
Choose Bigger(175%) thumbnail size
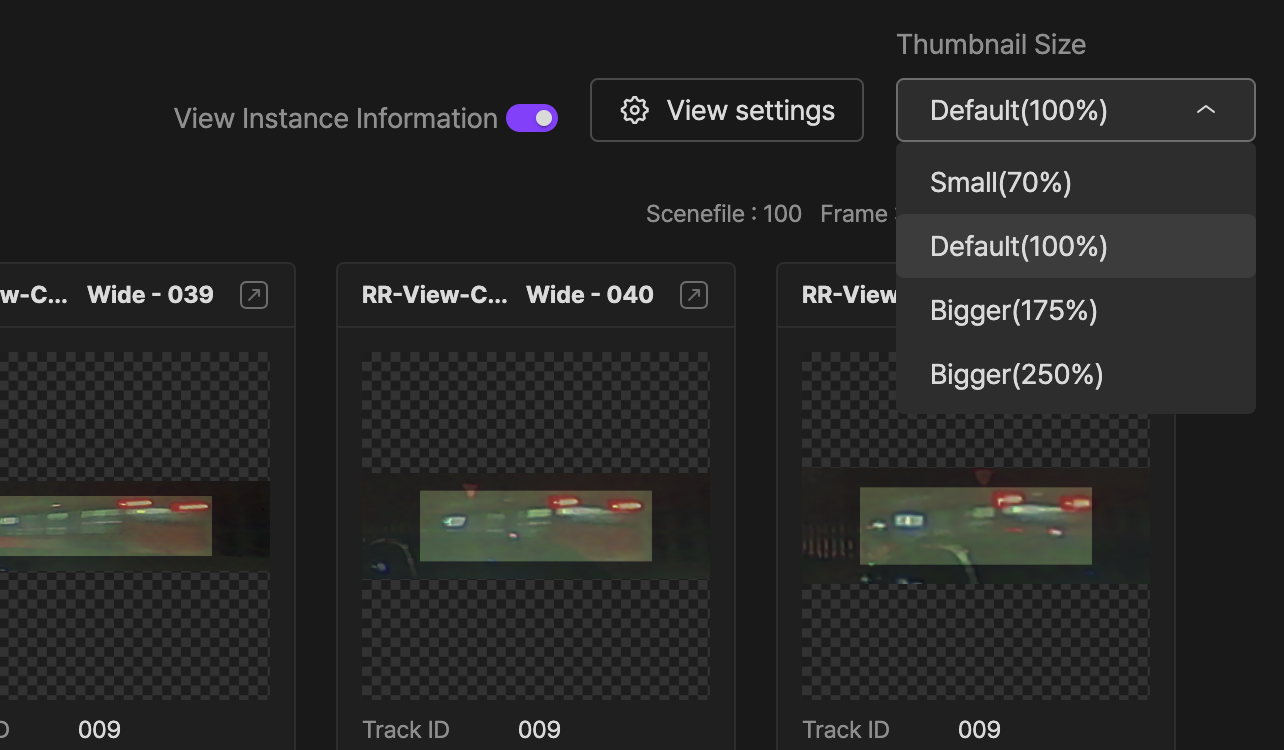(x=1076, y=310)
